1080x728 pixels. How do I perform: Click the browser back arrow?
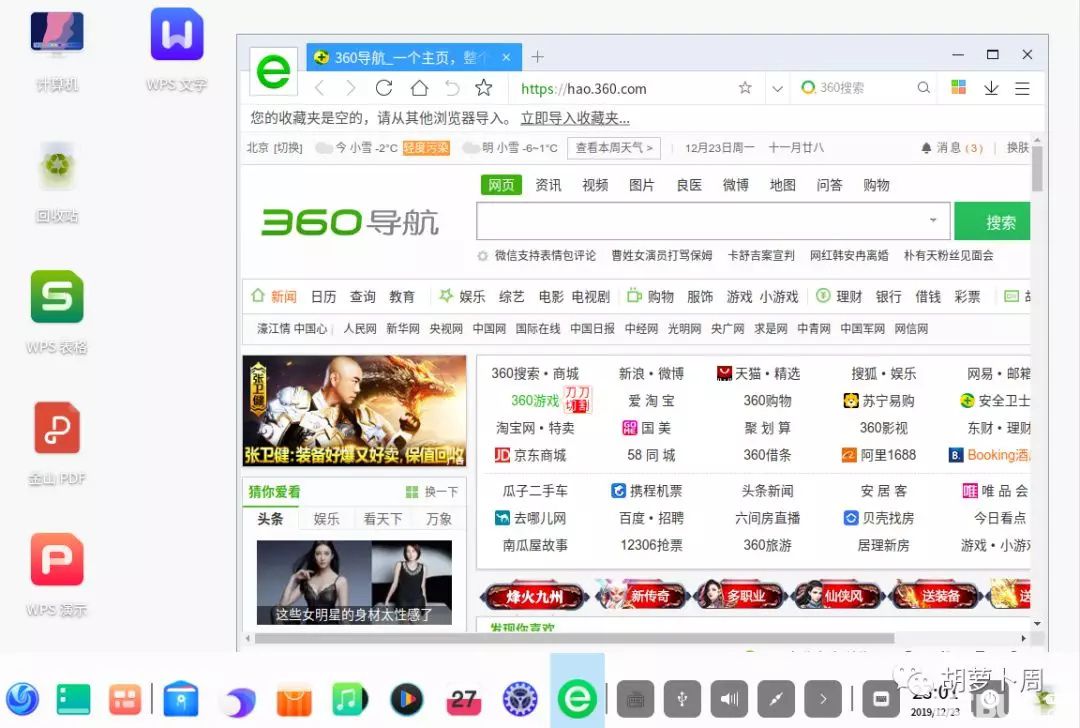[x=319, y=88]
